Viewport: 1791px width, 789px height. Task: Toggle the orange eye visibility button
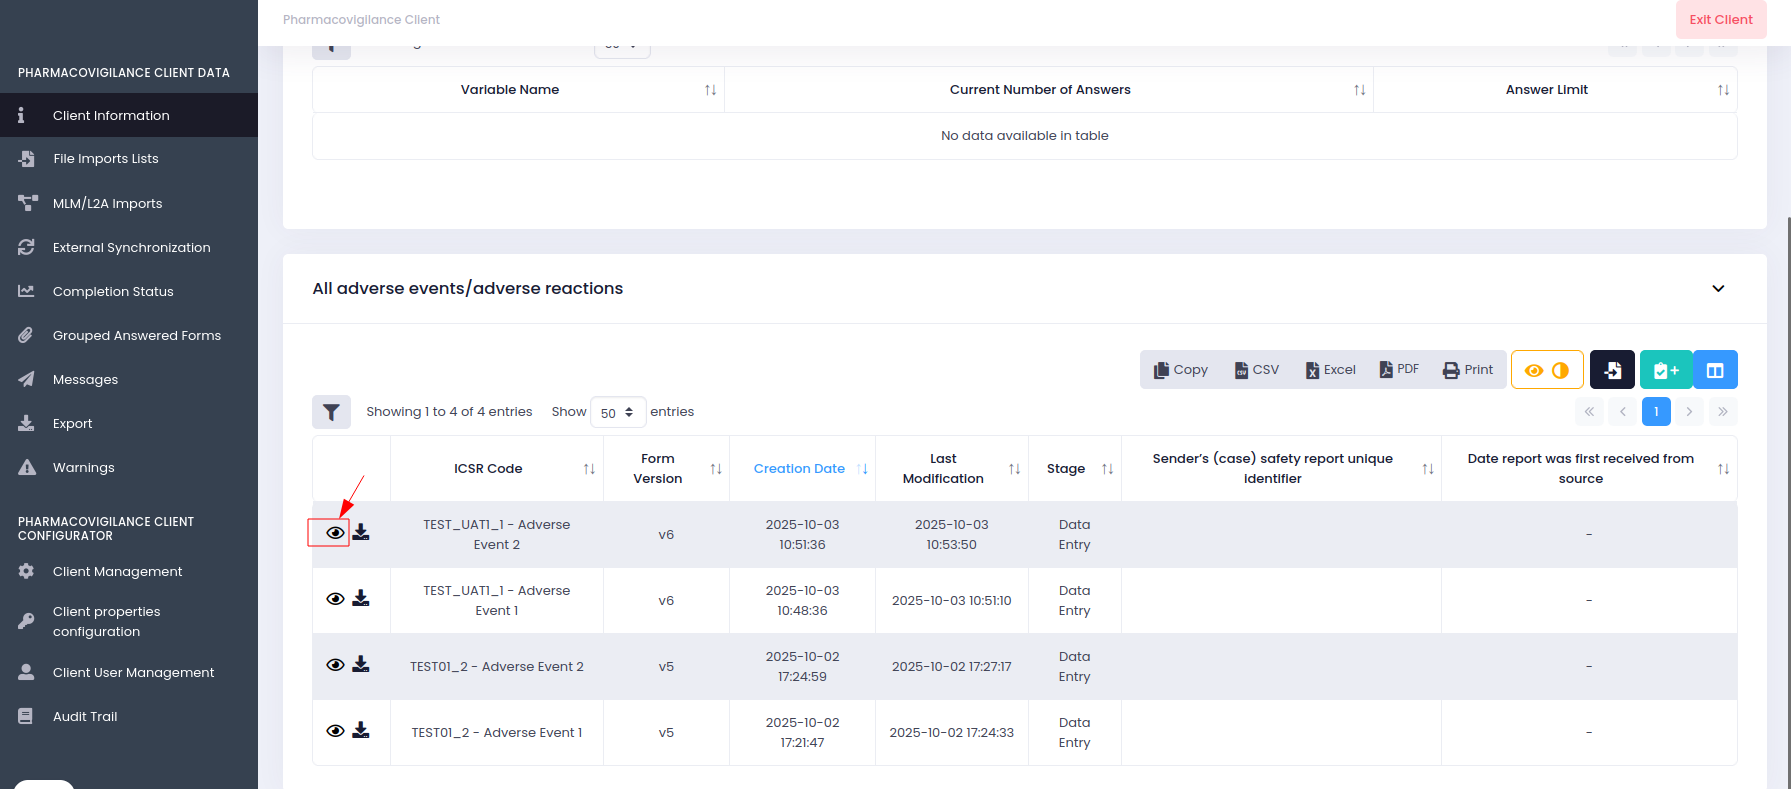pyautogui.click(x=1533, y=370)
